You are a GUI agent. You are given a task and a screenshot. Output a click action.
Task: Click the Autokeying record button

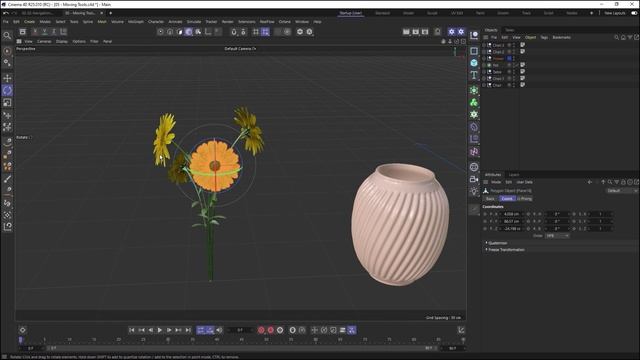point(271,330)
